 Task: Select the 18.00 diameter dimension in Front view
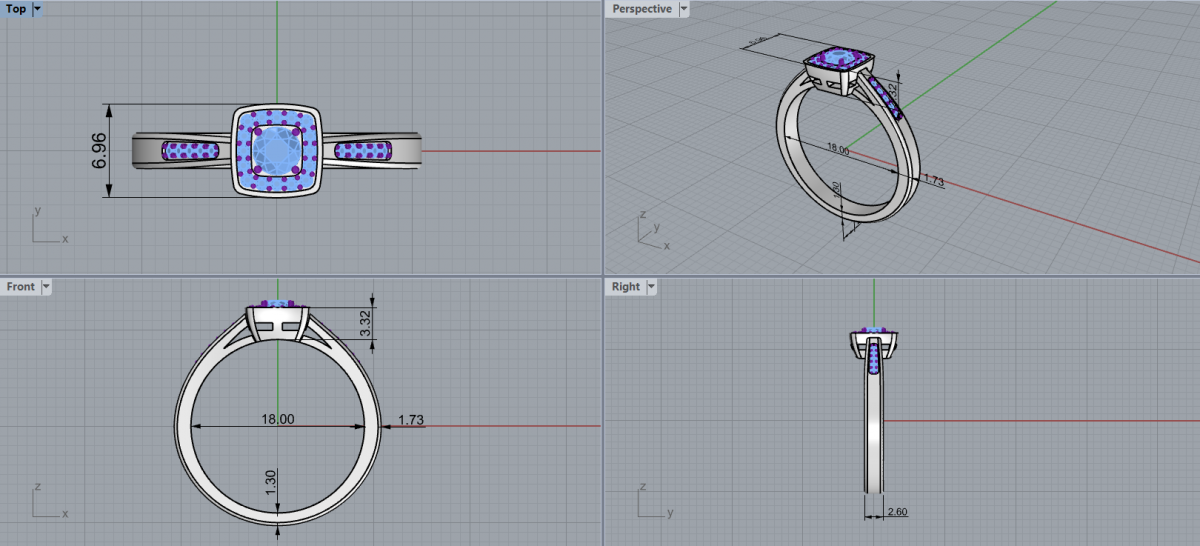[277, 420]
